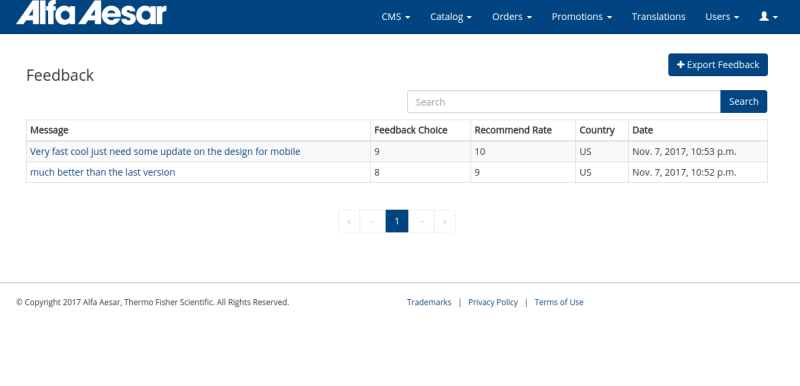
Task: Click the next page → arrow
Action: click(x=421, y=221)
